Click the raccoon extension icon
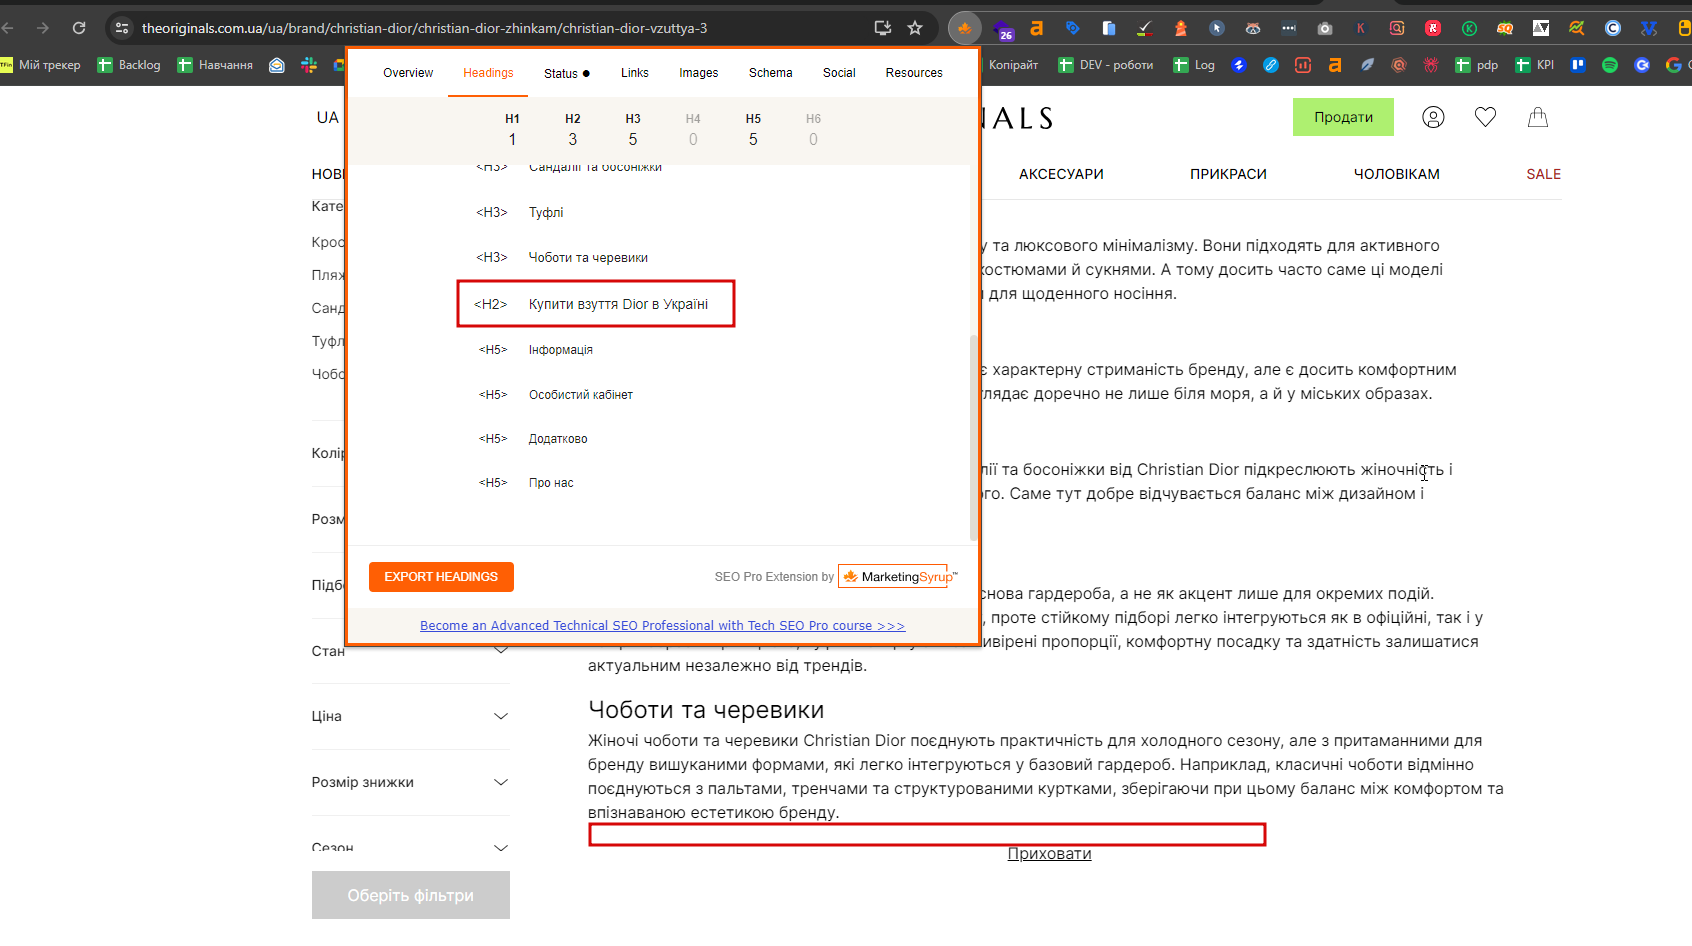Screen dimensions: 1692x946 1253,28
